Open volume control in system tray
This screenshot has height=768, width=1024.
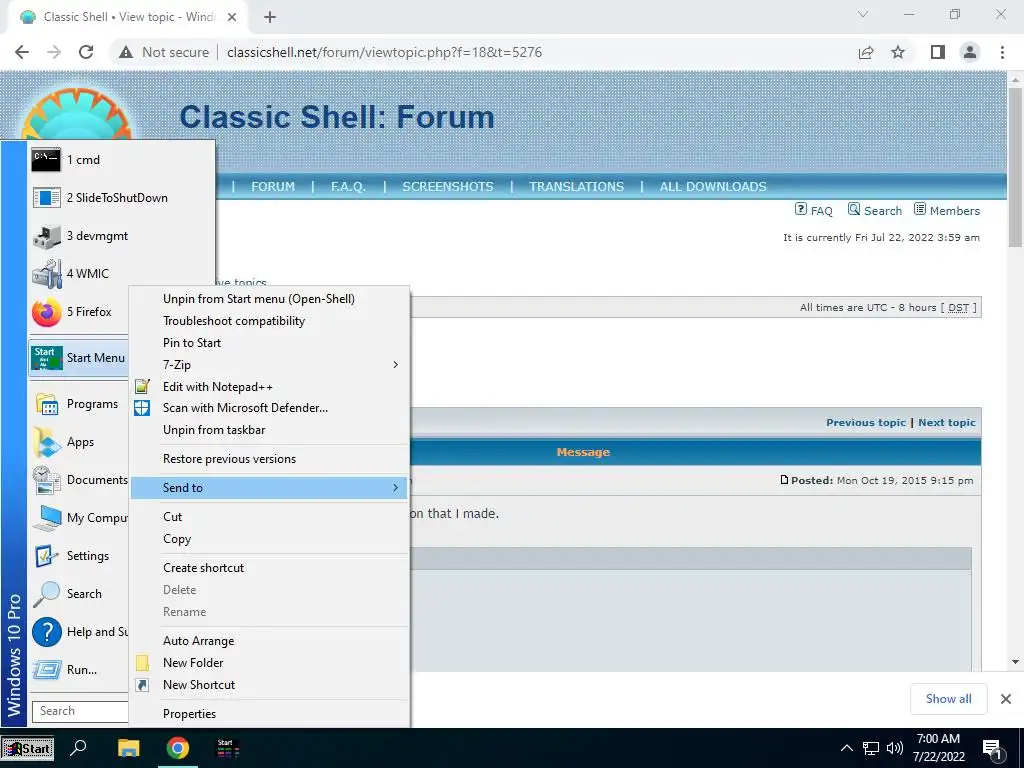895,748
